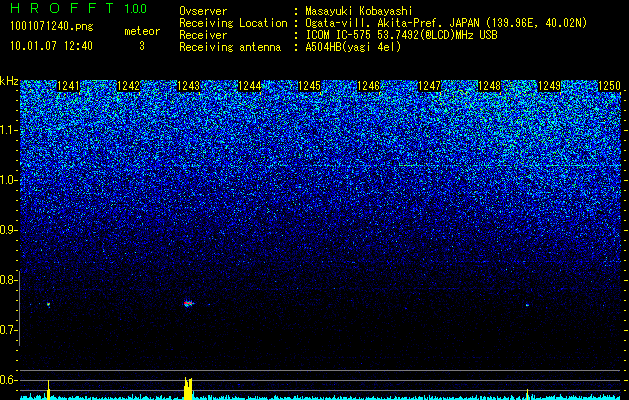The width and height of the screenshot is (629, 400).
Task: Click the meteor count label
Action: coord(142,31)
